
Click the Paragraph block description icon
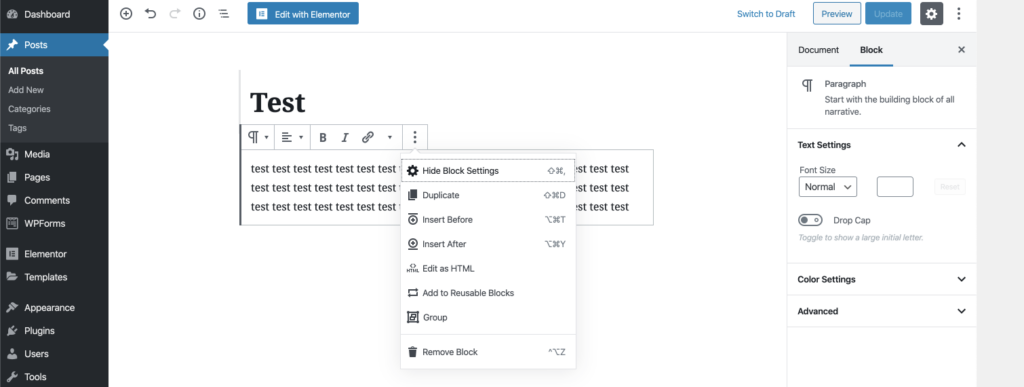(808, 85)
